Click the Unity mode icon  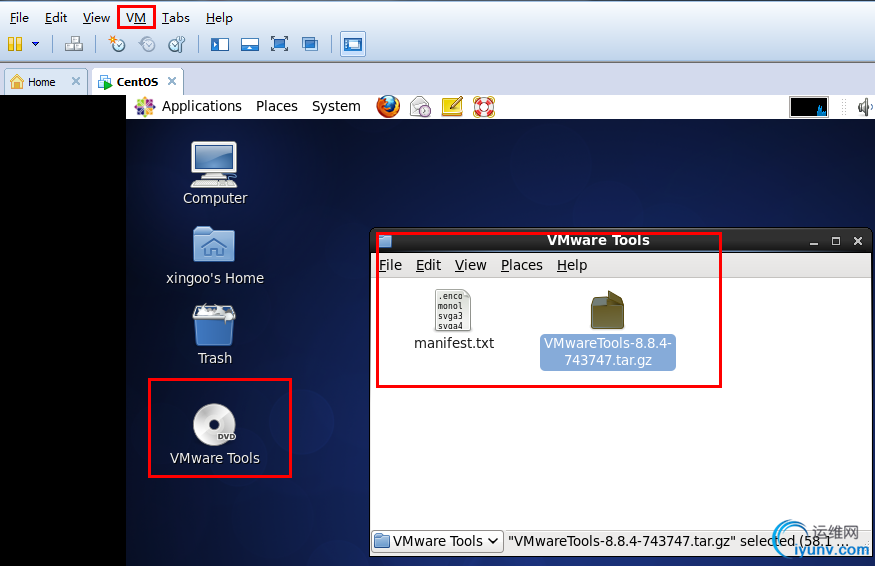(310, 44)
